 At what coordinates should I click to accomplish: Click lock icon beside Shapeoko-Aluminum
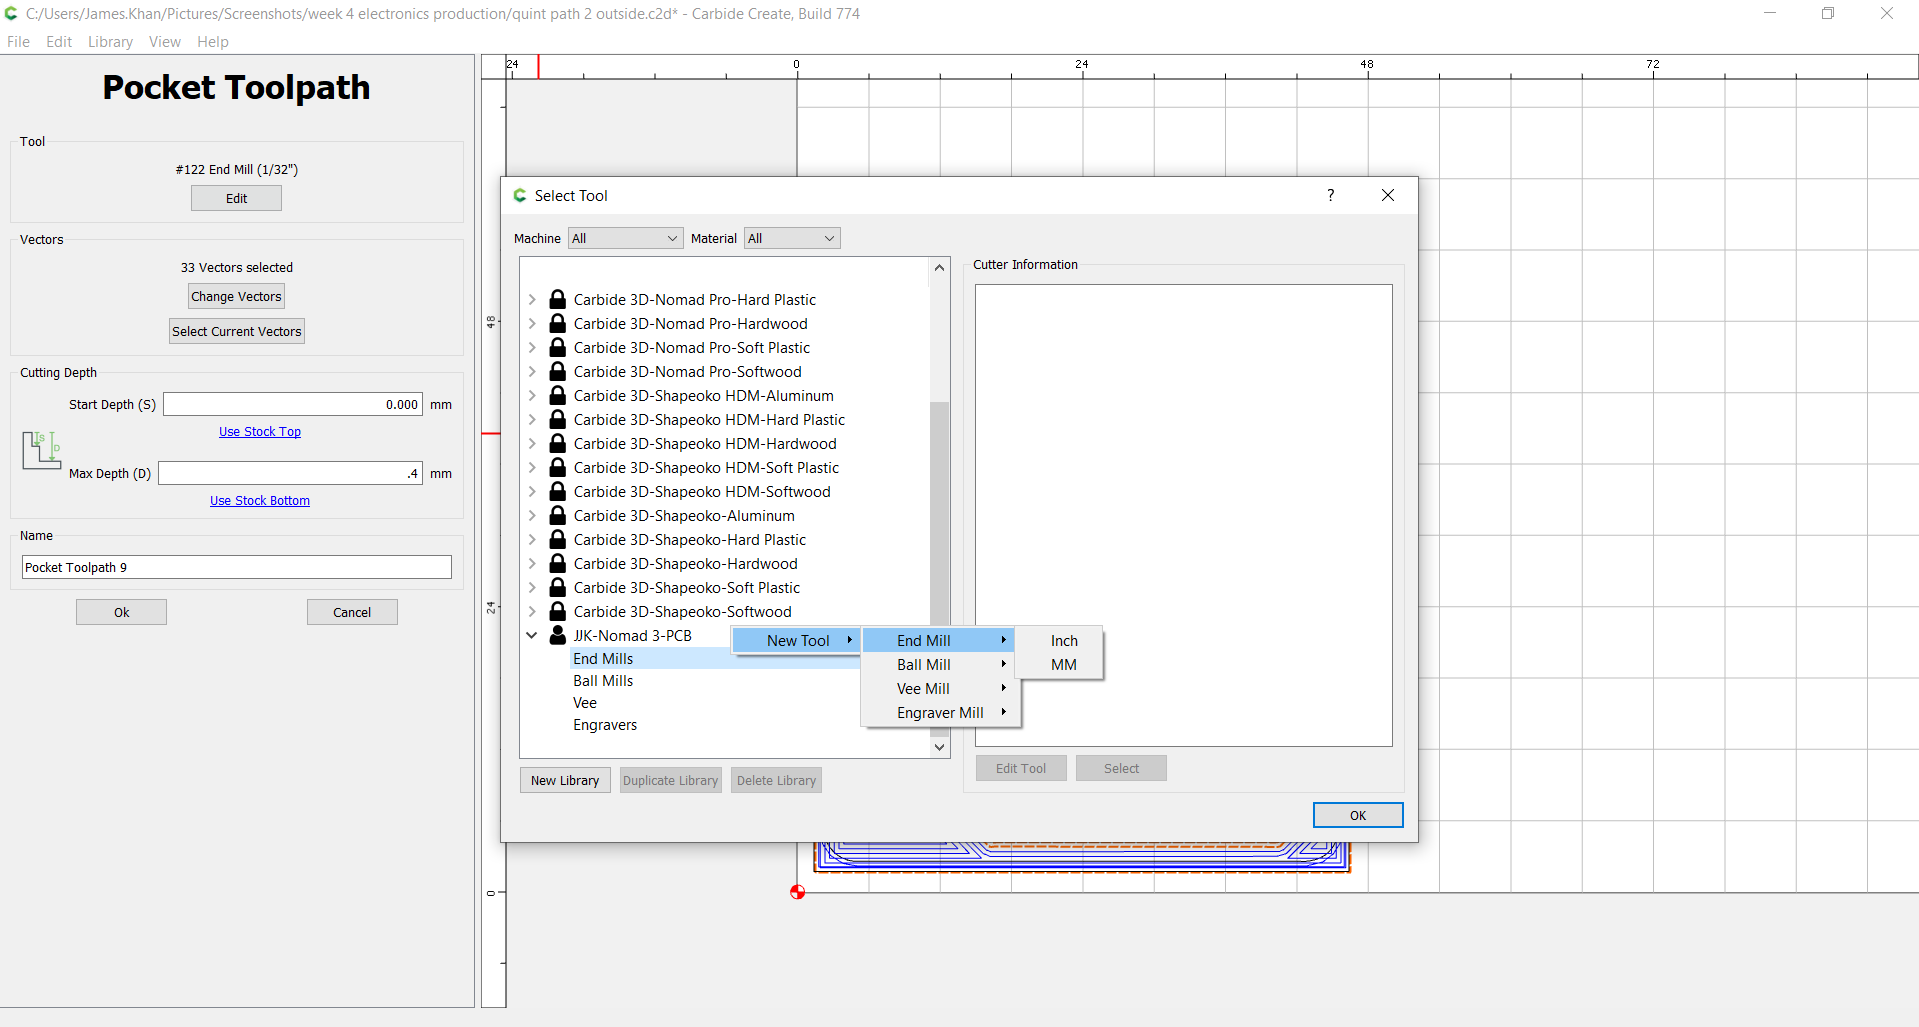tap(558, 515)
